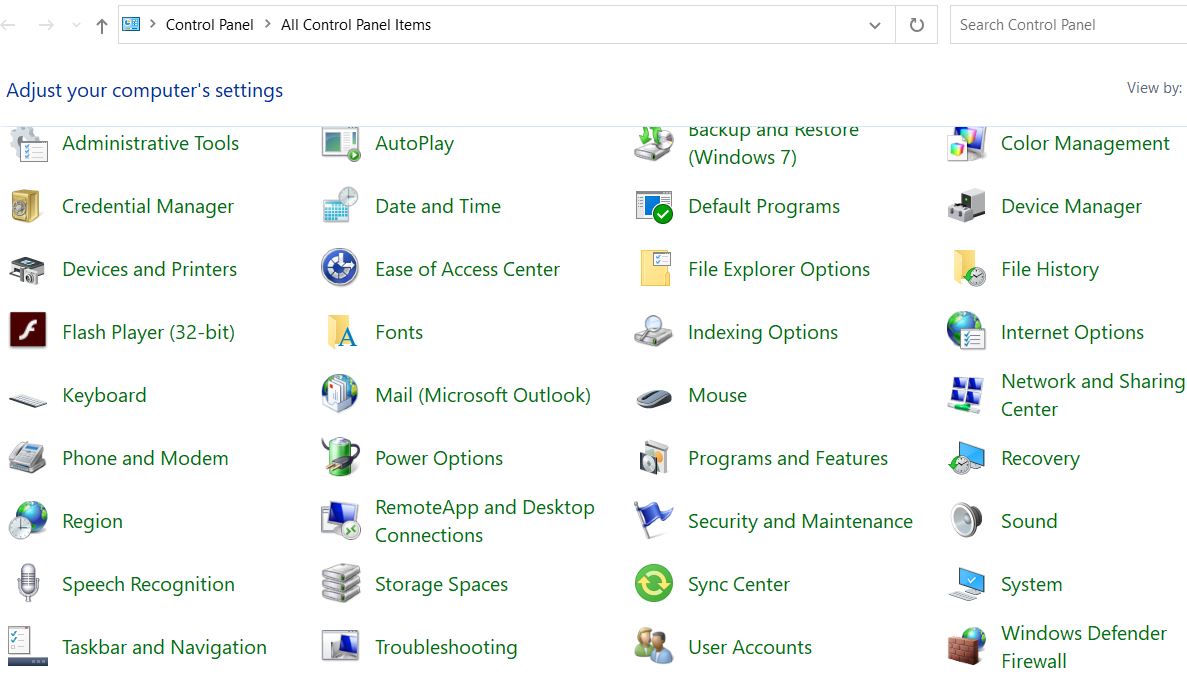Open the Power Options link
Viewport: 1187px width, 683px height.
[439, 458]
